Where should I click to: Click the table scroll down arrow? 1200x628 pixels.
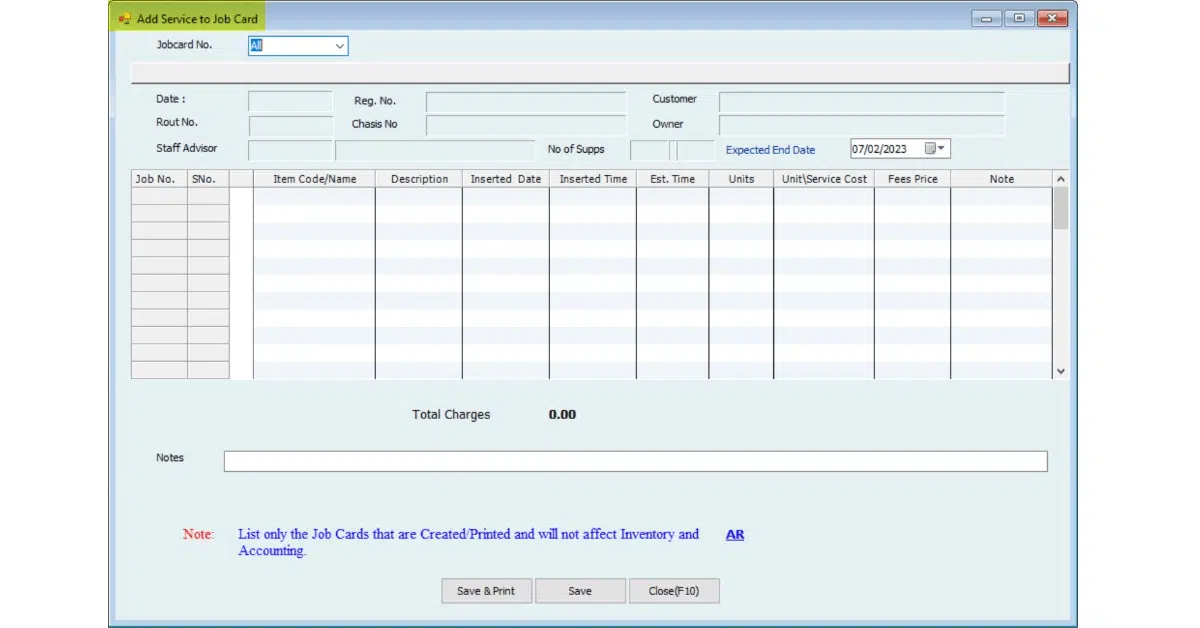[1061, 371]
